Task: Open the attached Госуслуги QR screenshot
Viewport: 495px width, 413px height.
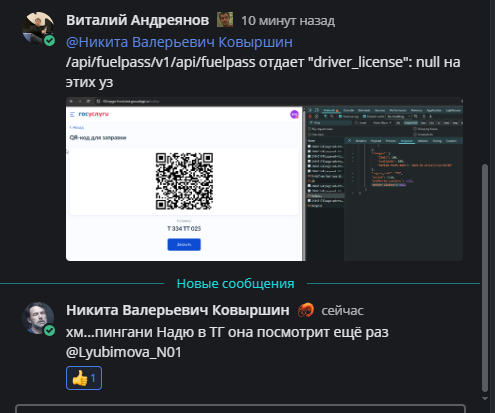Action: [264, 179]
